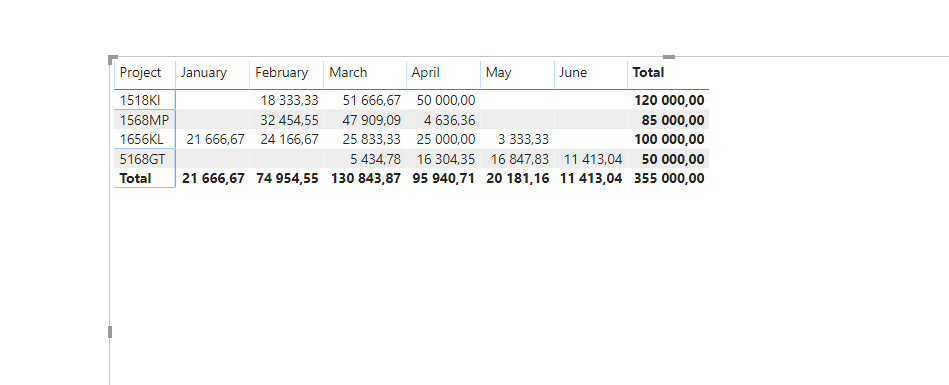Select the row total 100 000,00
The width and height of the screenshot is (949, 385).
(x=669, y=140)
